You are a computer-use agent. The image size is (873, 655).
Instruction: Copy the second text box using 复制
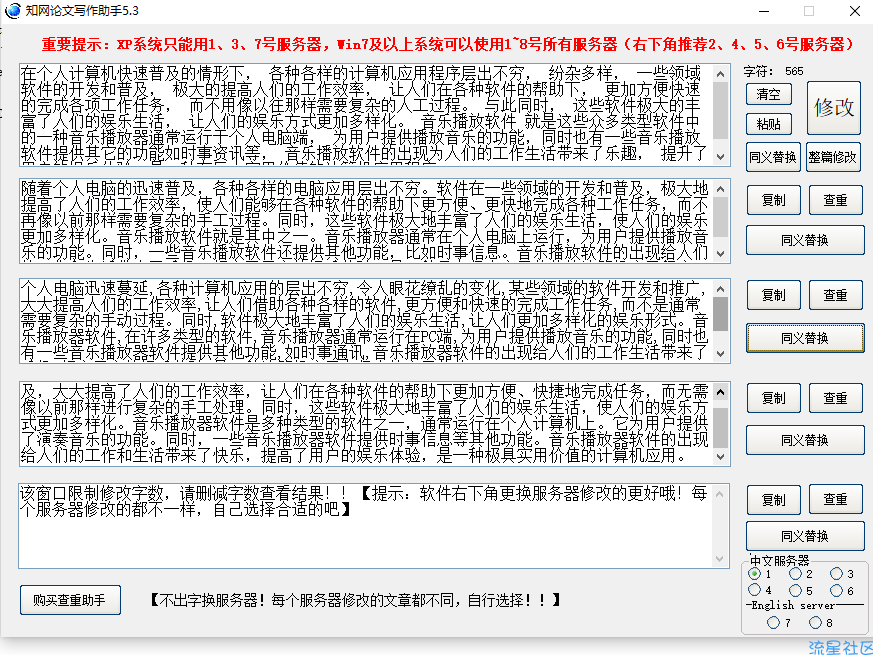(x=773, y=200)
